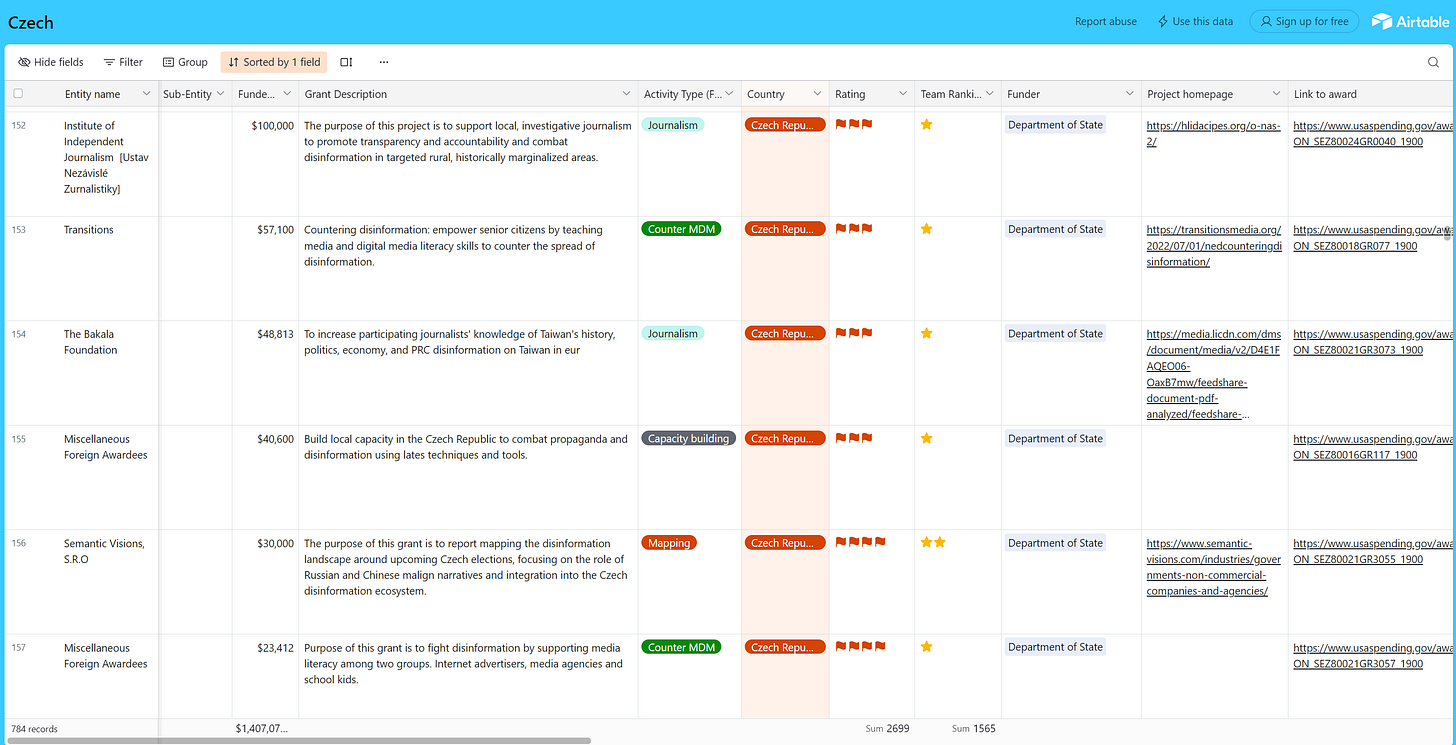Select the $100,000 funding cell
The image size is (1456, 745).
(x=265, y=164)
